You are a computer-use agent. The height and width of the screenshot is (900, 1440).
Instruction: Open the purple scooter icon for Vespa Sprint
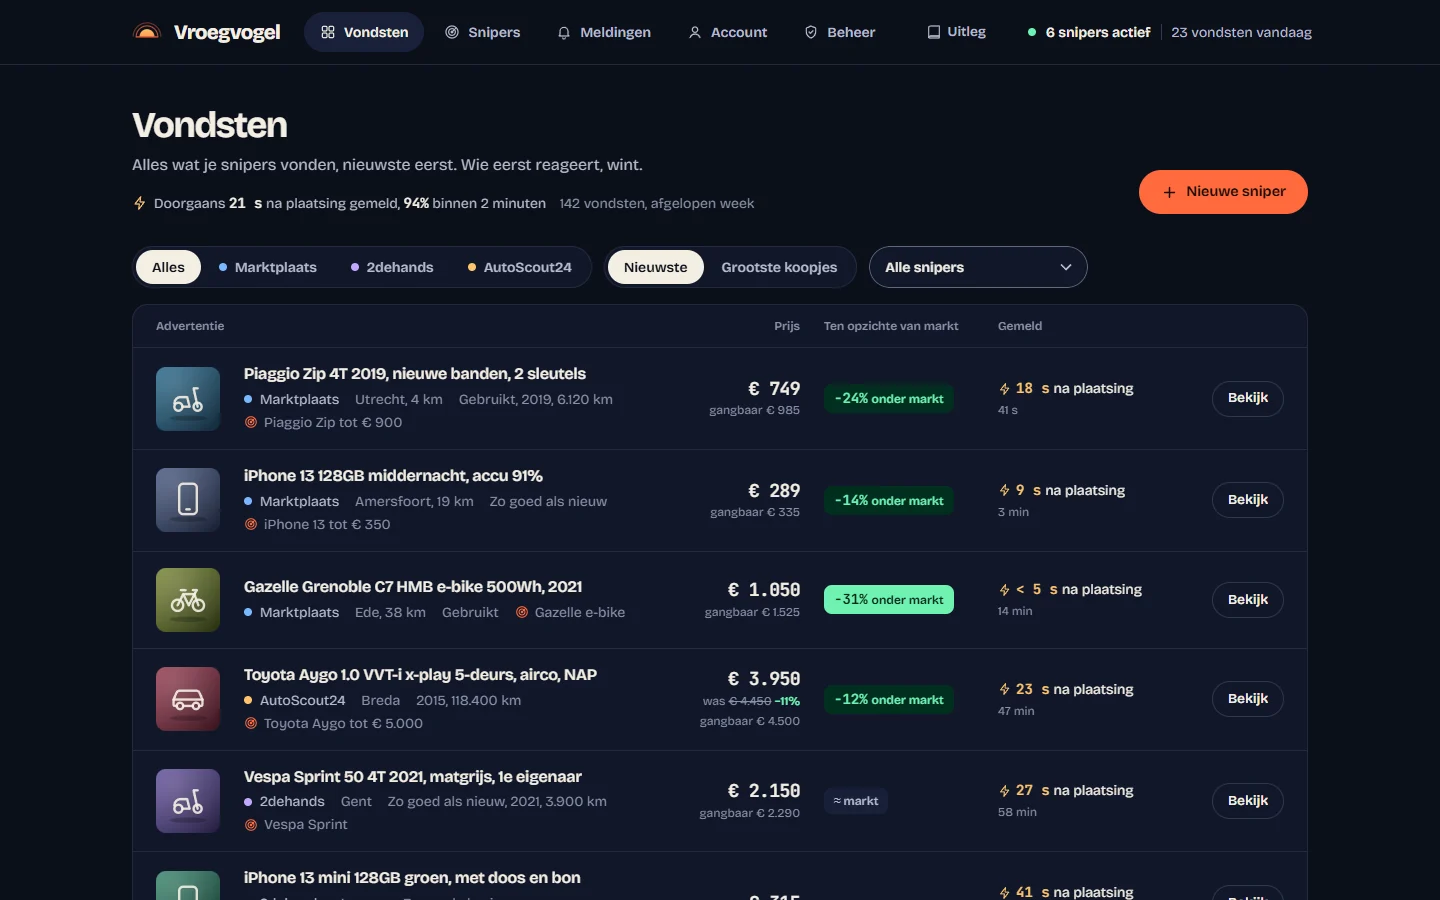click(x=188, y=801)
